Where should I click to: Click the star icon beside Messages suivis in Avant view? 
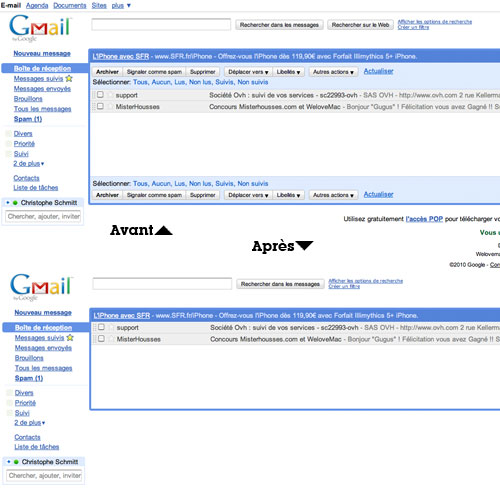tap(69, 79)
